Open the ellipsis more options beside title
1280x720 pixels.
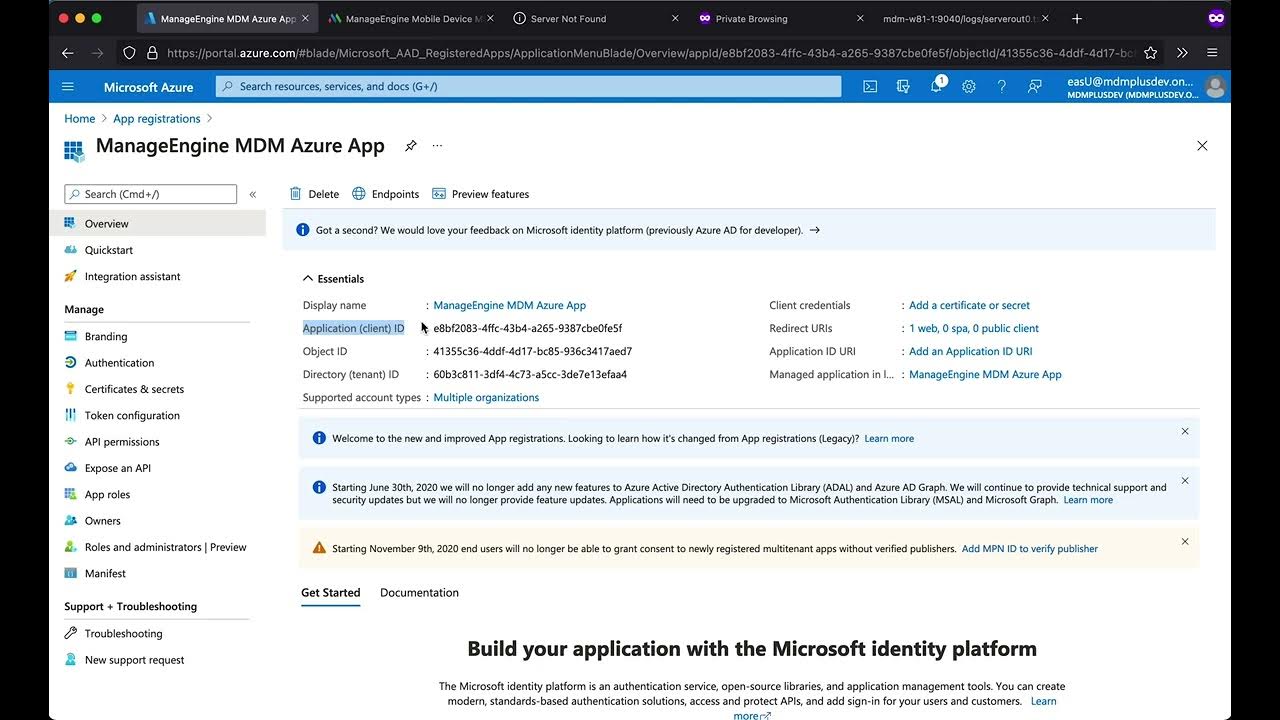tap(437, 146)
